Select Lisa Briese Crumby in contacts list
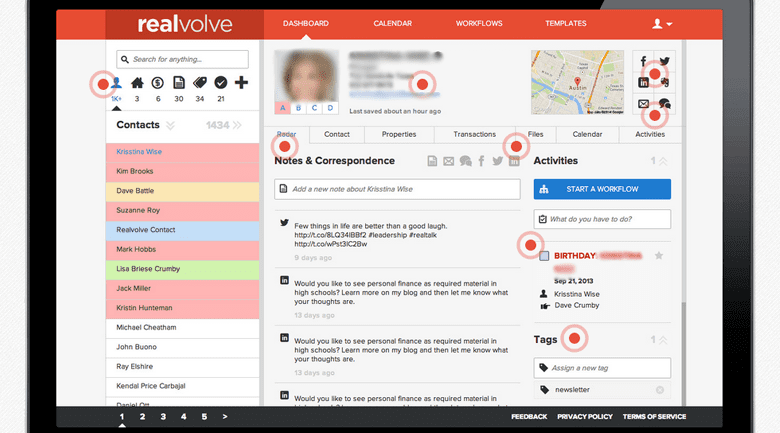 pos(183,269)
